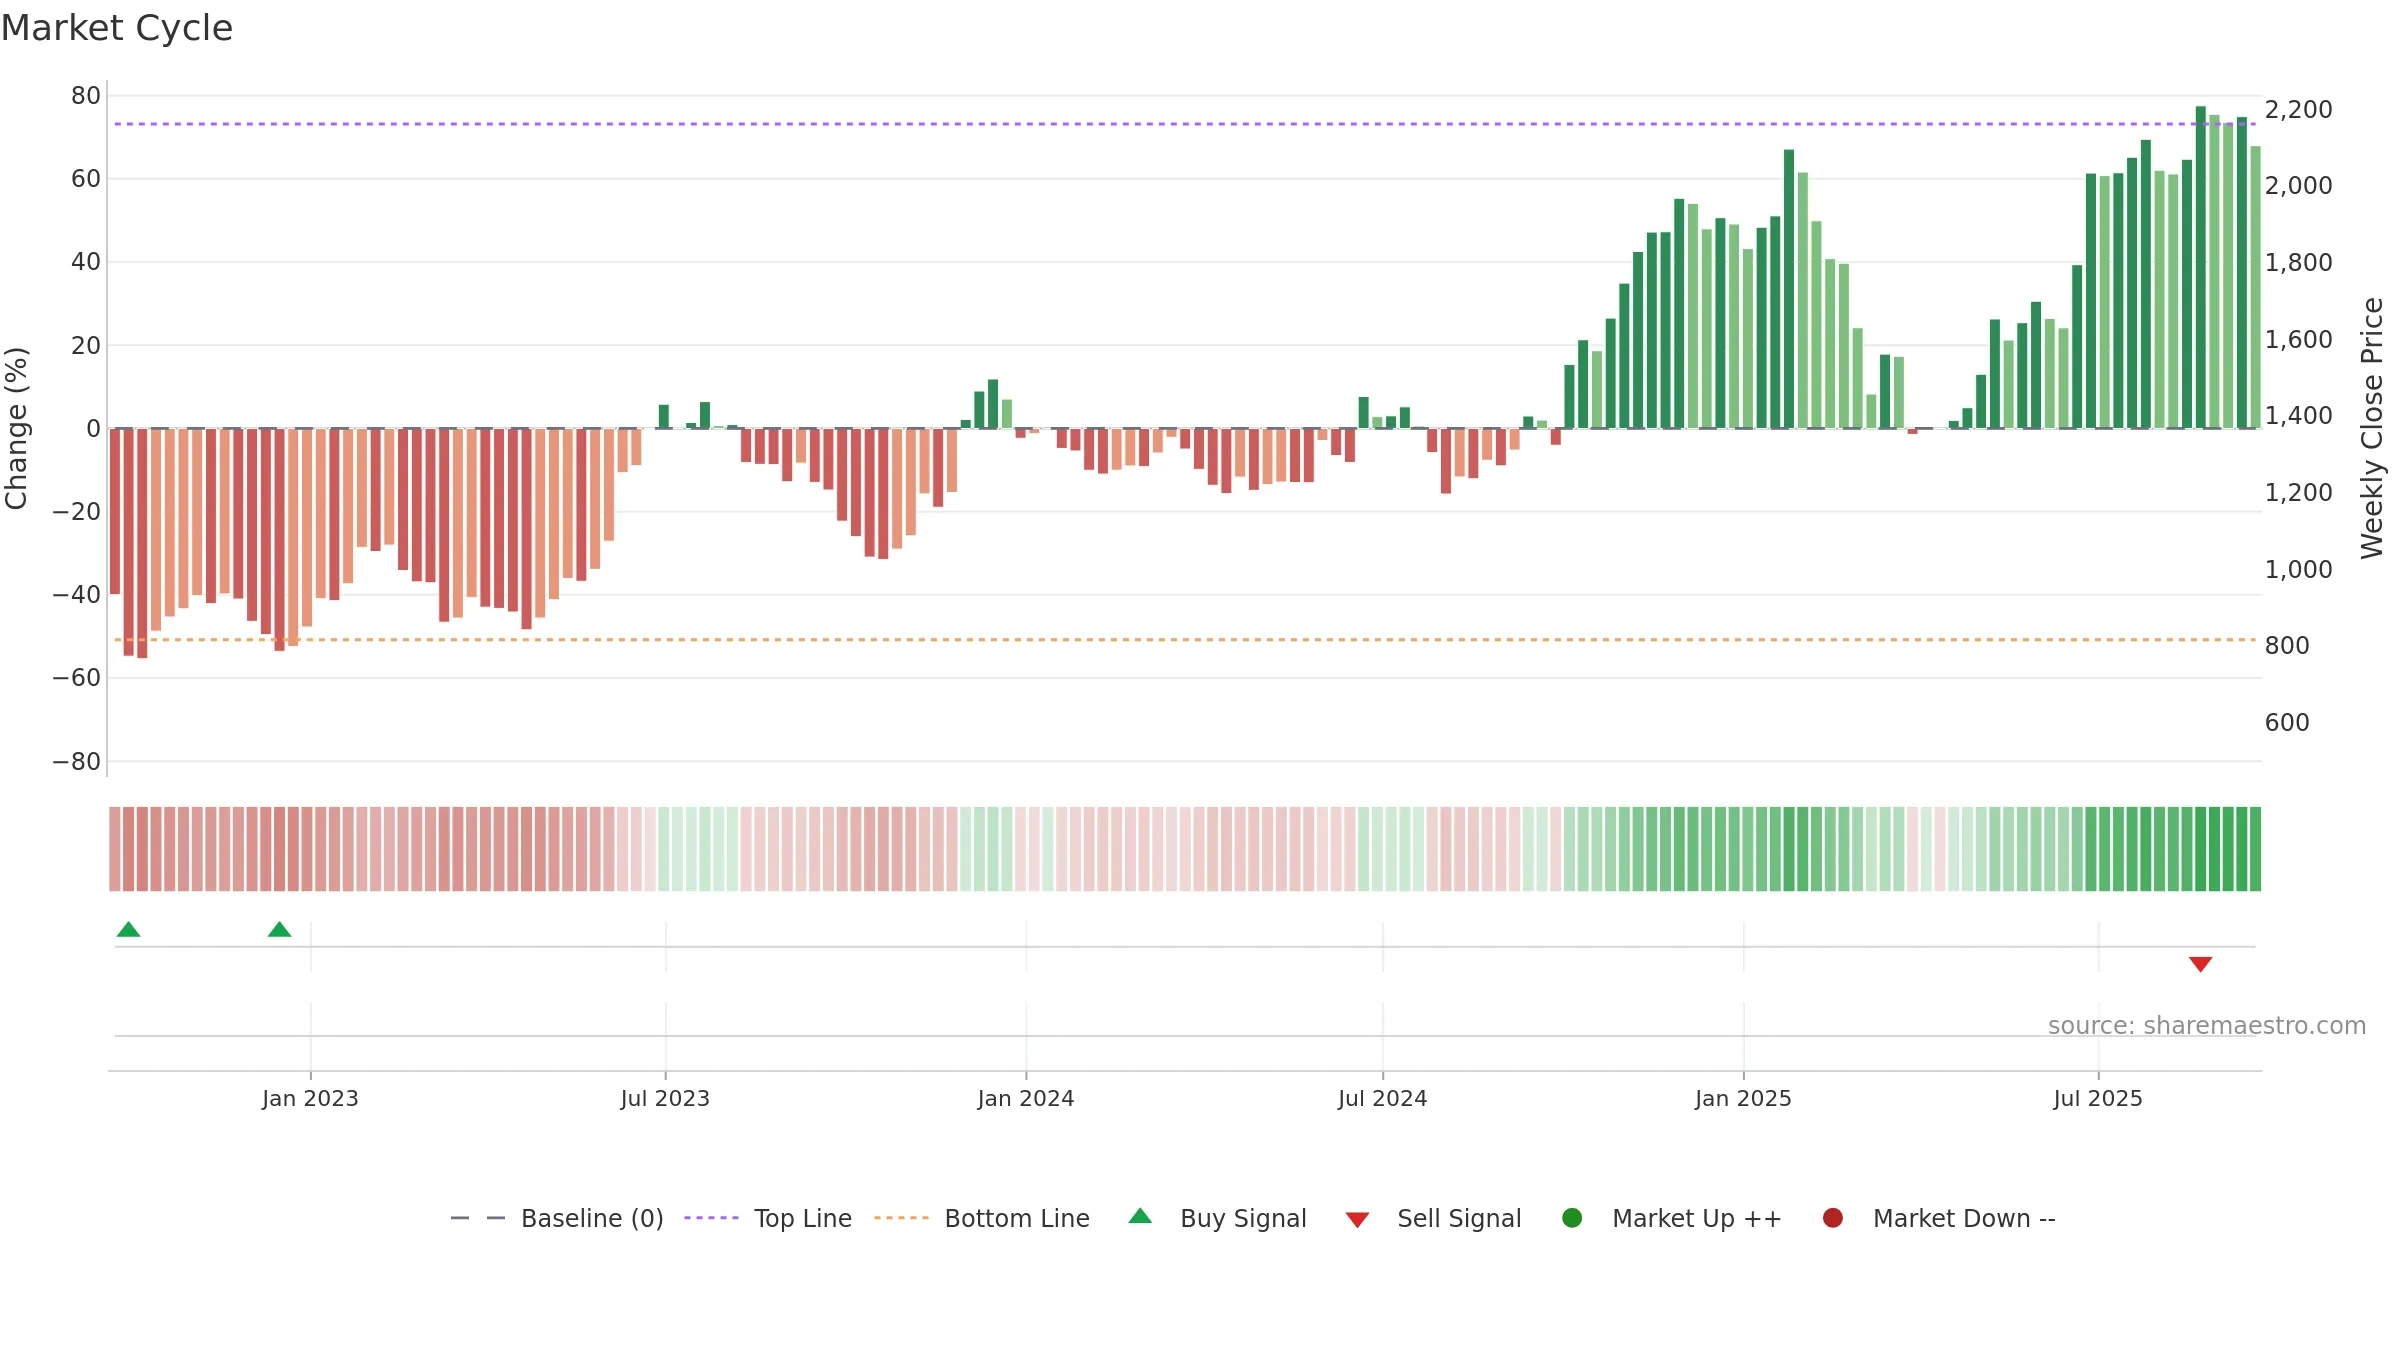Click the 600 price axis tick

pyautogui.click(x=2287, y=722)
